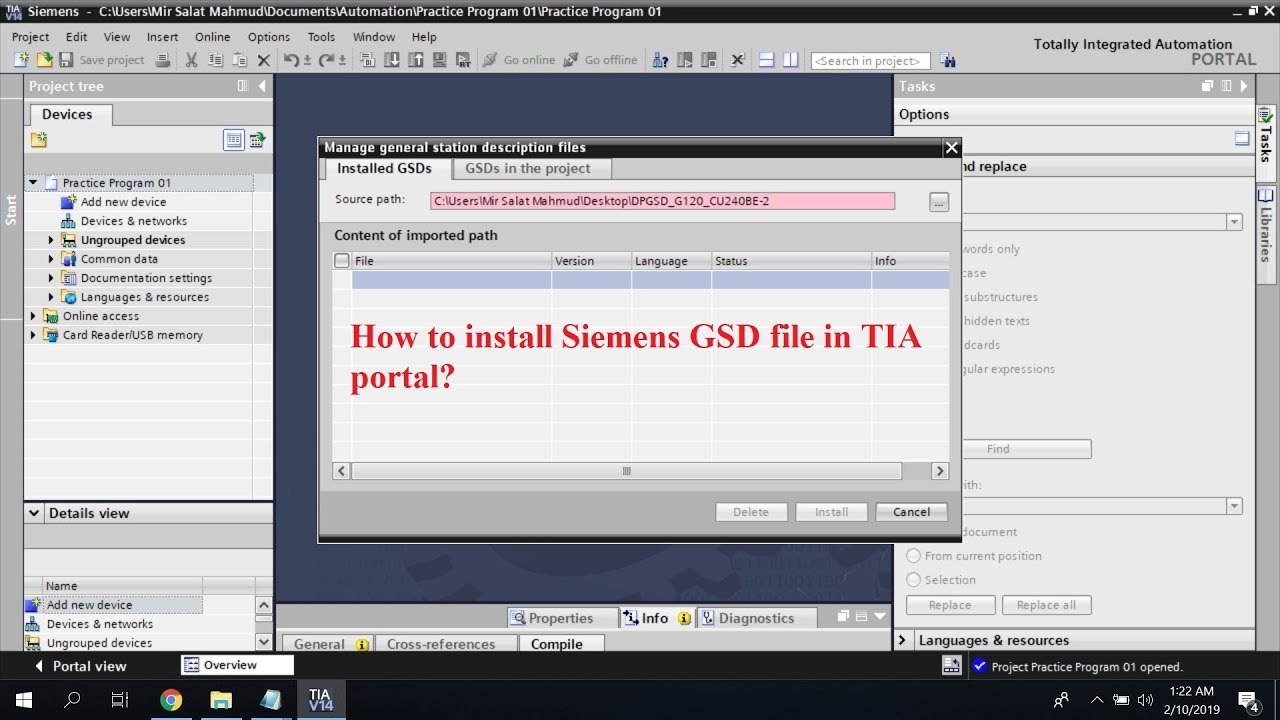Viewport: 1280px width, 720px height.
Task: Click Go online in toolbar
Action: click(x=518, y=60)
